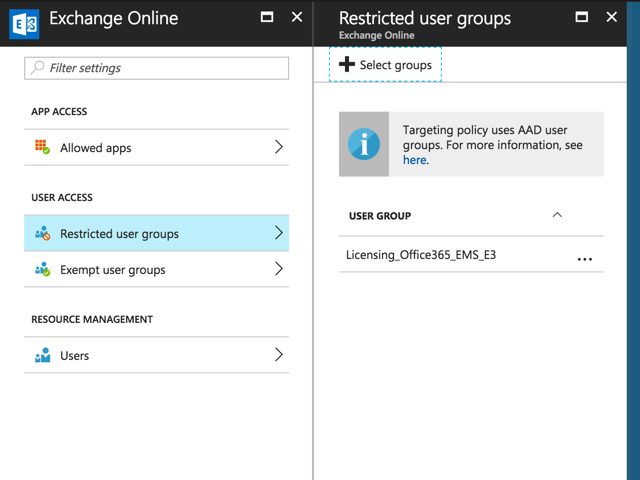Open Exempt user groups menu item
The height and width of the screenshot is (480, 640).
[157, 269]
